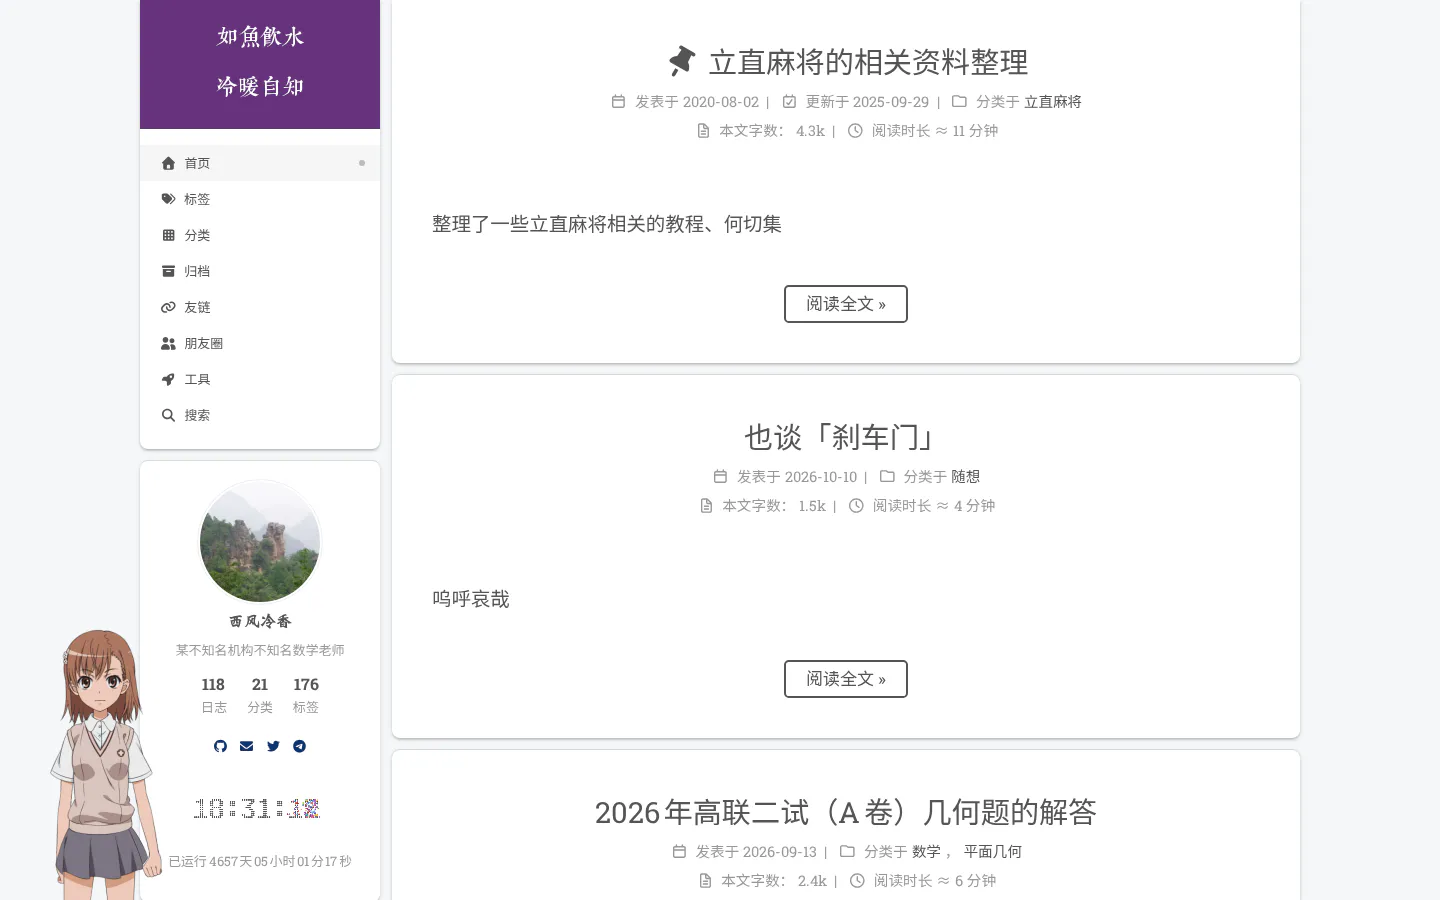Screen dimensions: 1440x900
Task: Select 友链 in the sidebar menu
Action: coord(260,307)
